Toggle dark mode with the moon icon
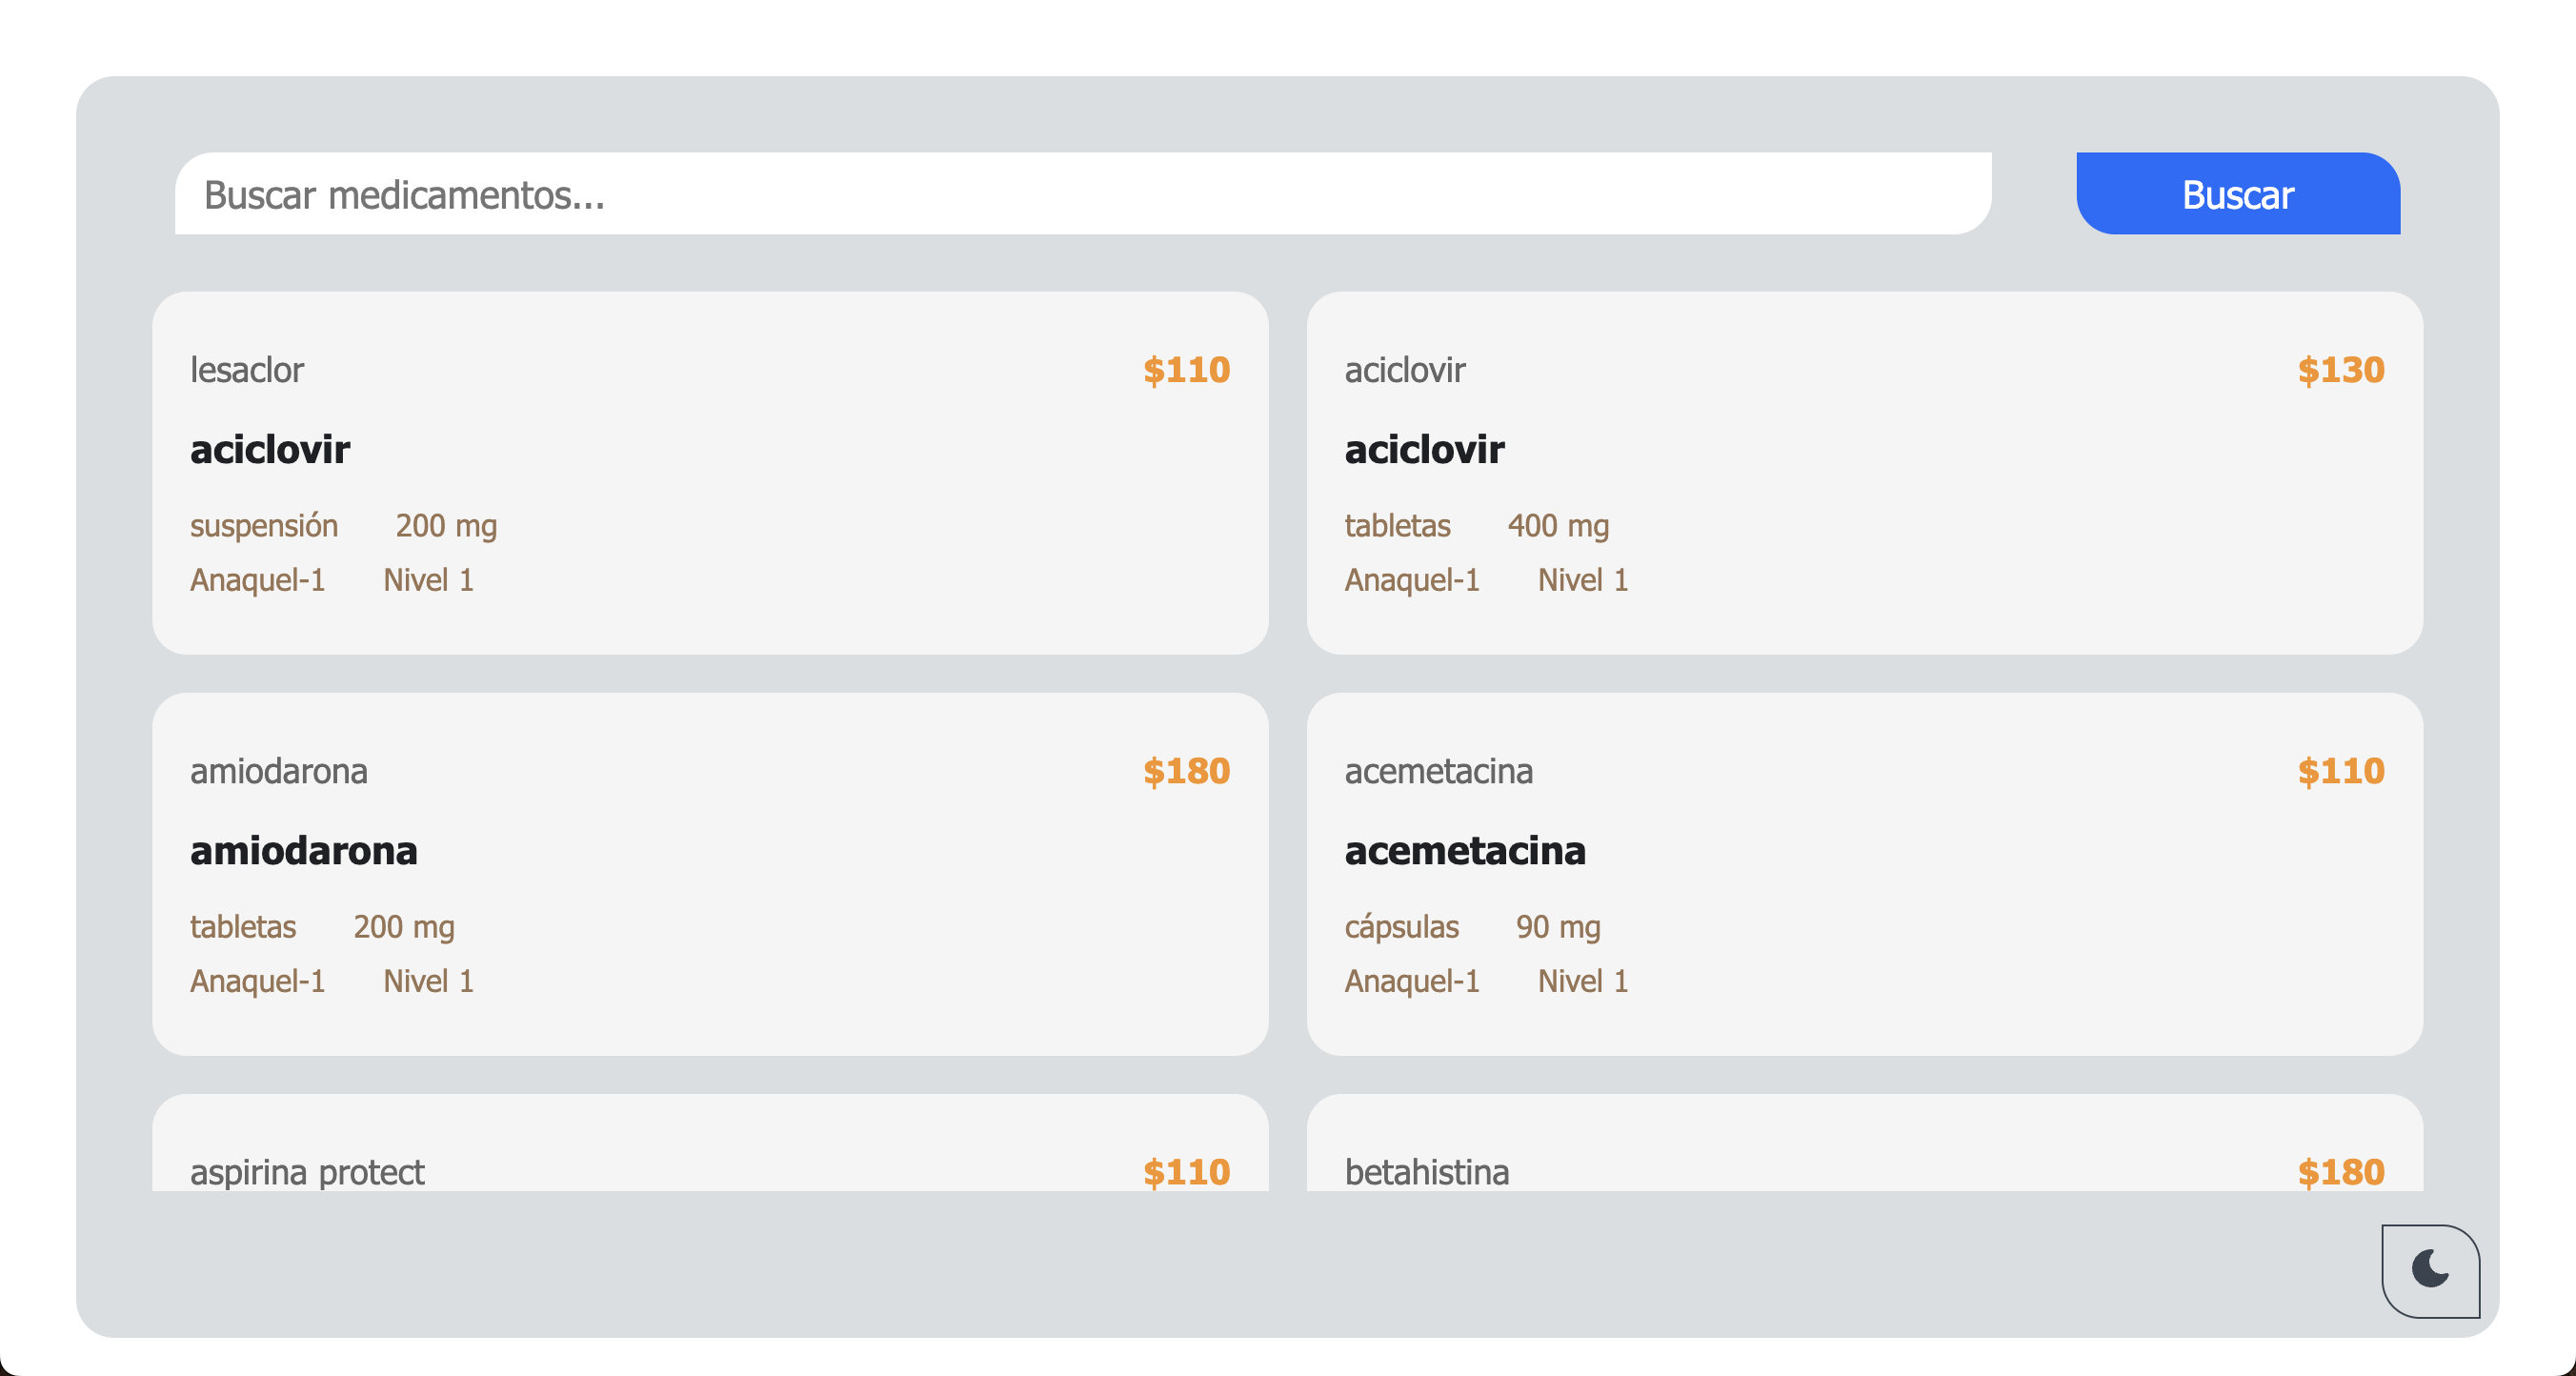This screenshot has width=2576, height=1376. [2430, 1270]
